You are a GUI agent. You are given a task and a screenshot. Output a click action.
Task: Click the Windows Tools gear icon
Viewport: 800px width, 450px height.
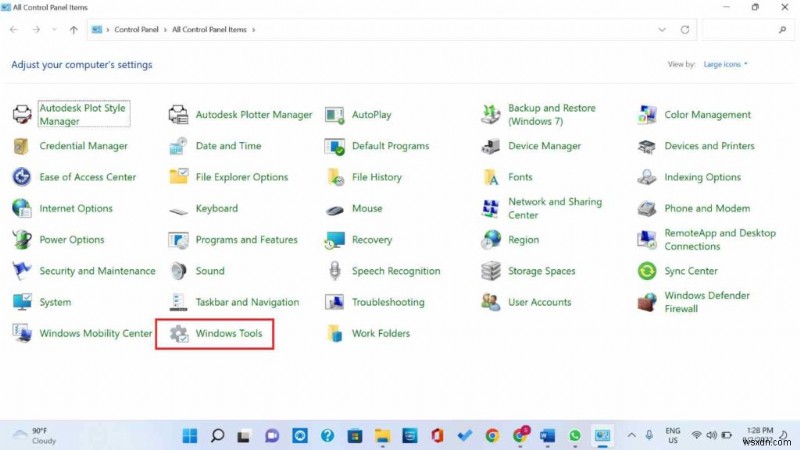click(178, 333)
